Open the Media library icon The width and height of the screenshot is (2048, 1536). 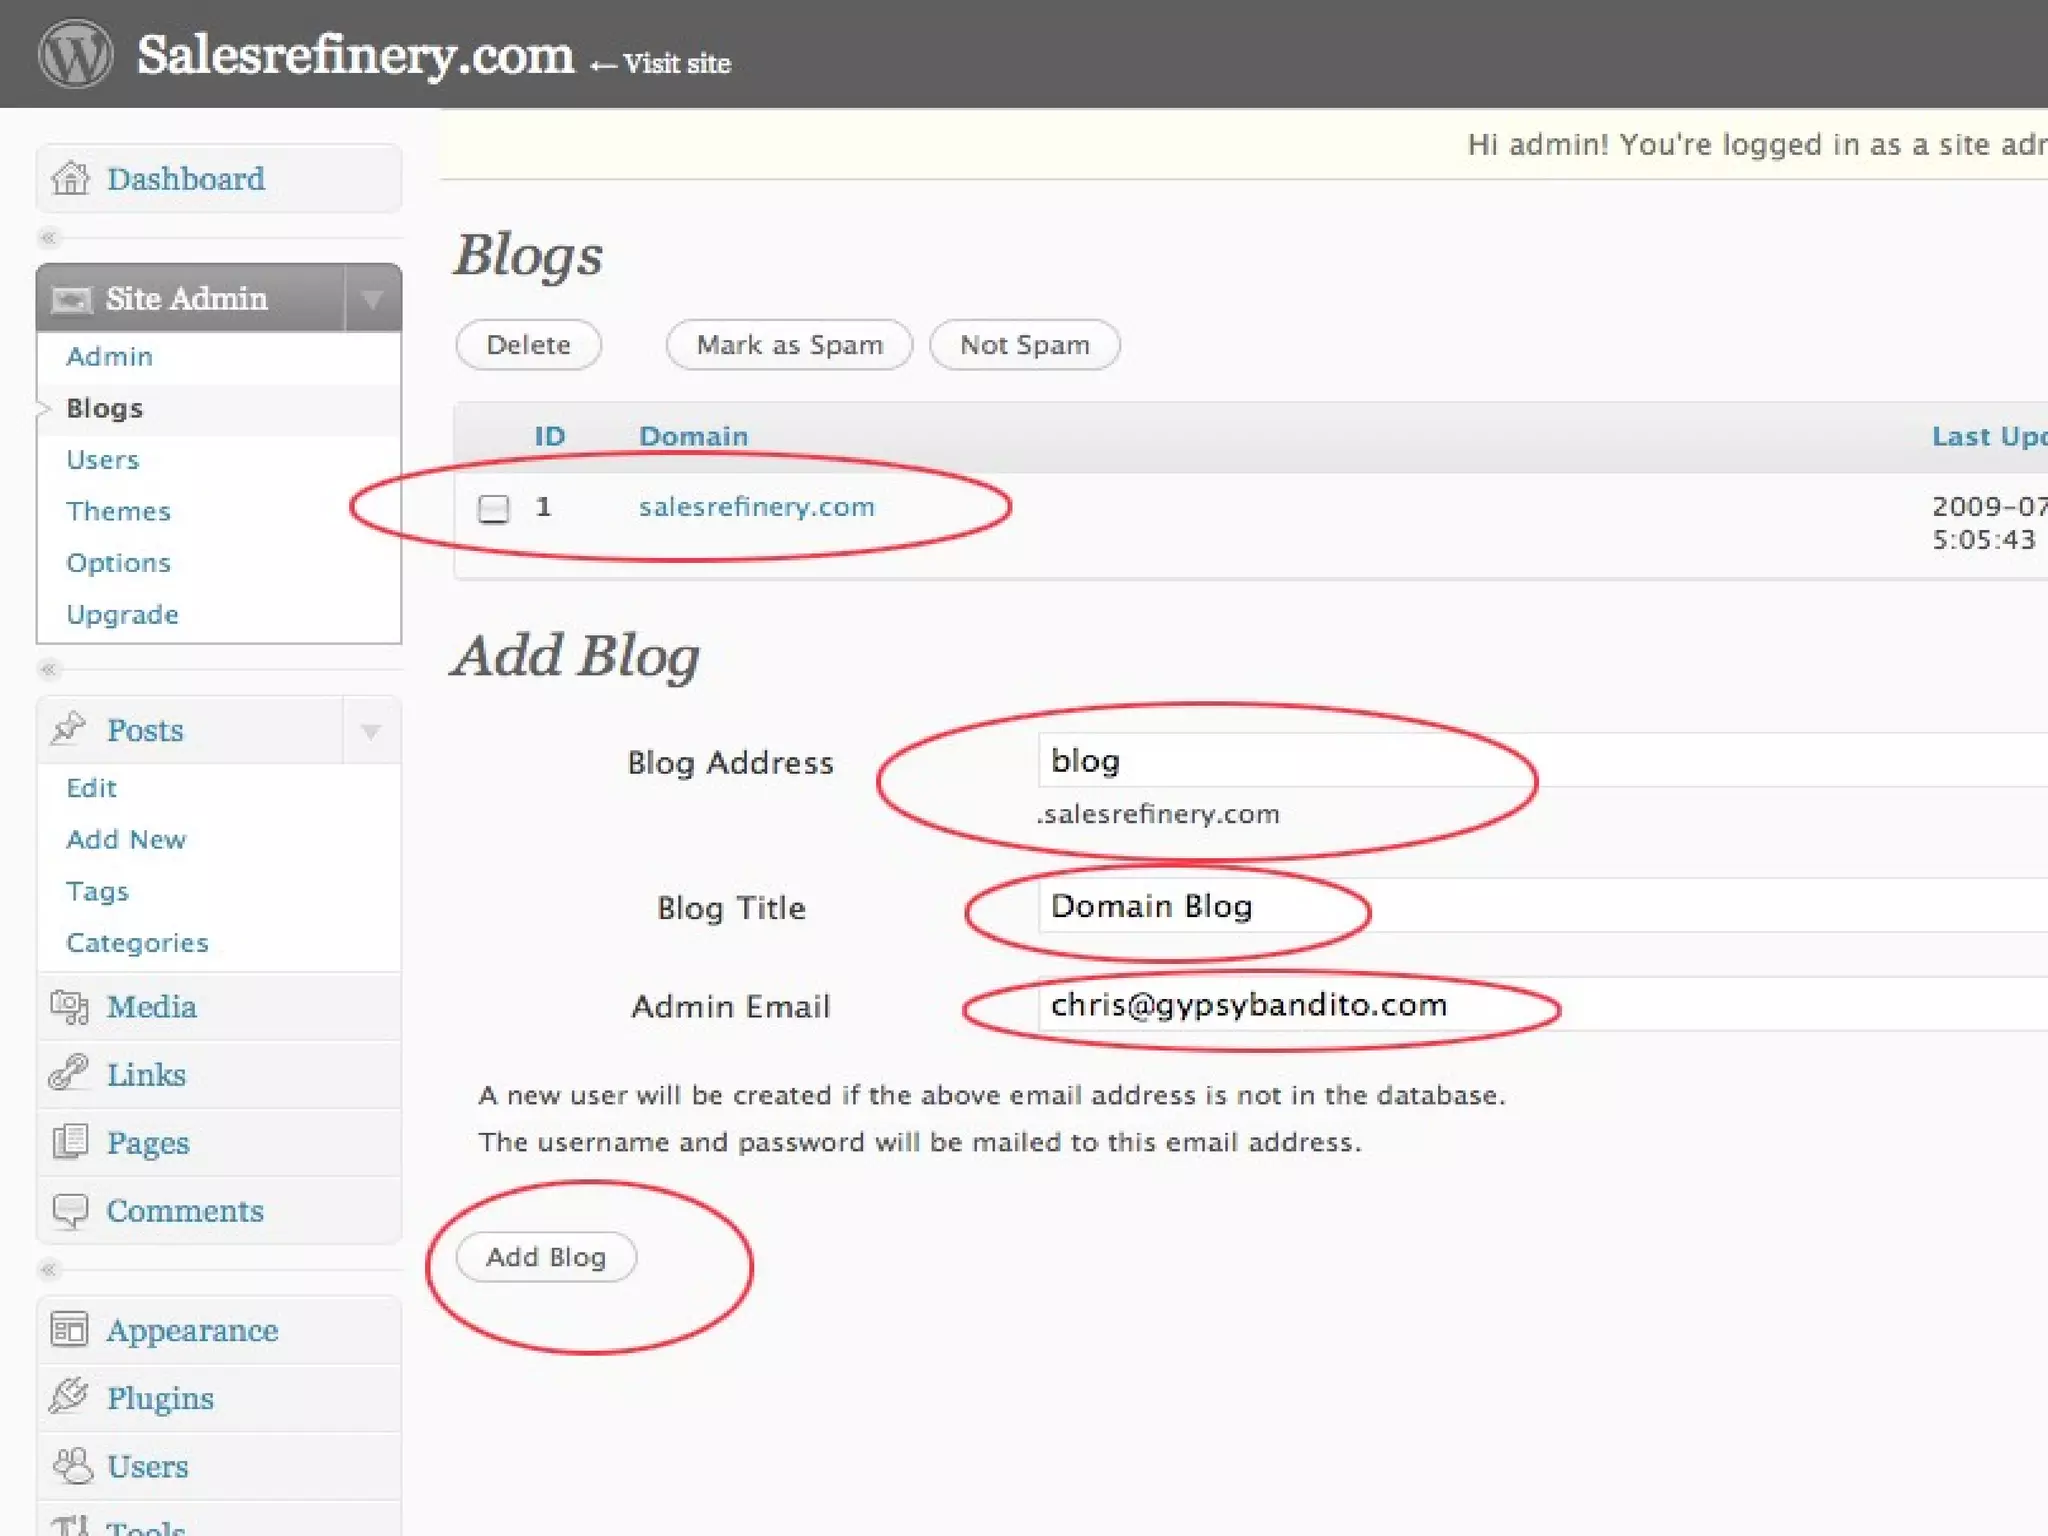click(x=69, y=1006)
